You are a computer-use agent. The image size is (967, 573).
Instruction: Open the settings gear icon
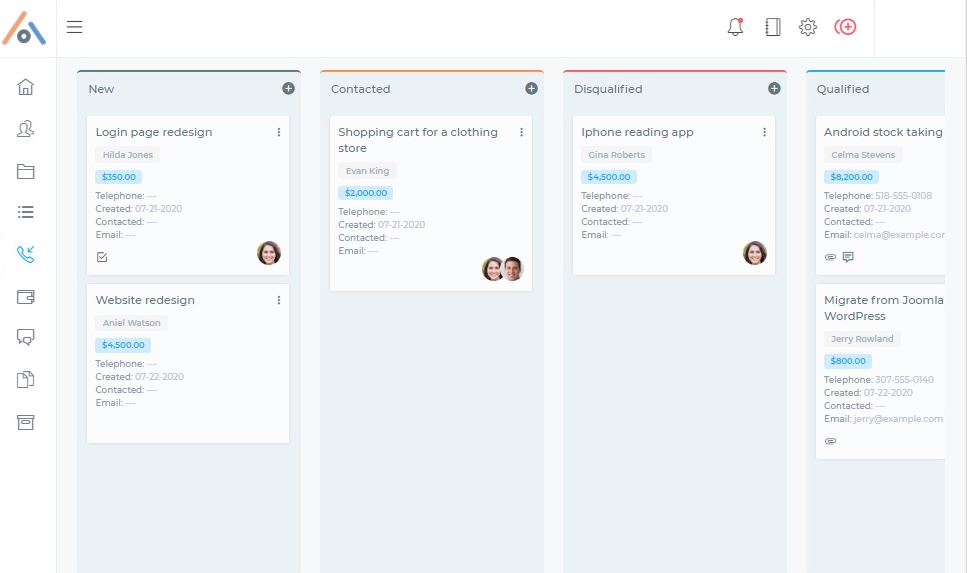tap(808, 27)
